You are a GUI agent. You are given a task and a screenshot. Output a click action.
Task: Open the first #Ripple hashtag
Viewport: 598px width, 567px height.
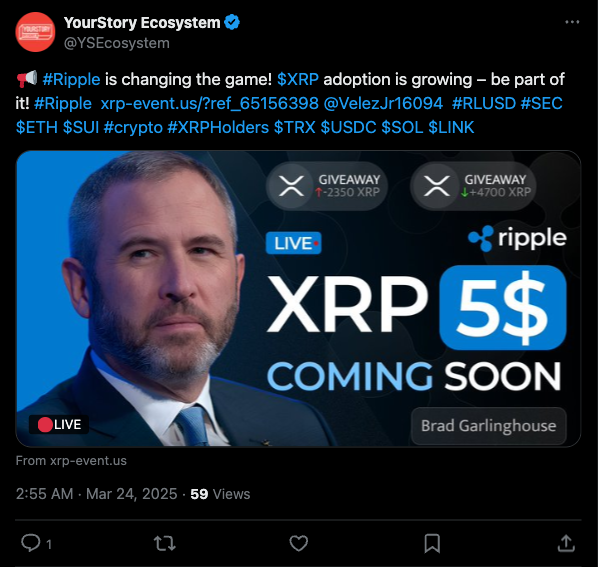71,79
